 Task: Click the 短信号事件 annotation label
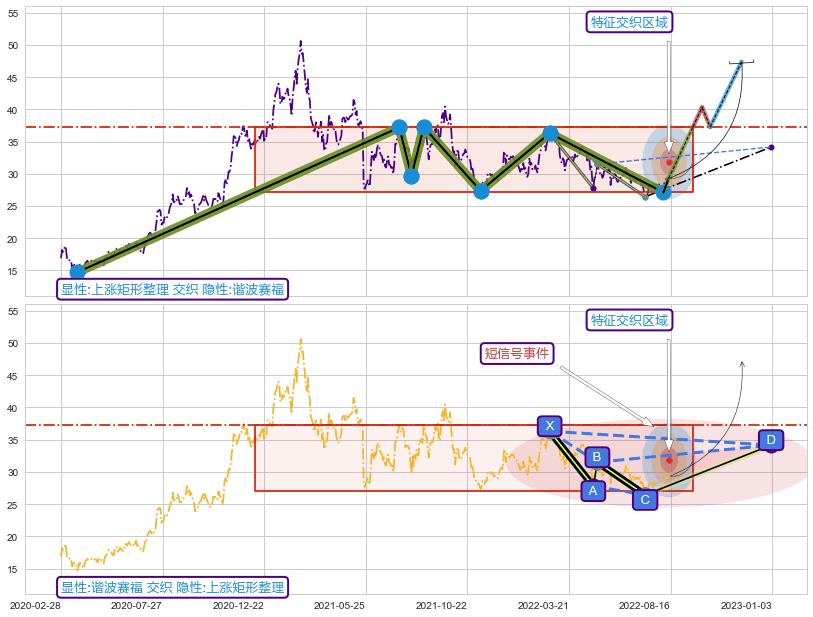pyautogui.click(x=517, y=352)
